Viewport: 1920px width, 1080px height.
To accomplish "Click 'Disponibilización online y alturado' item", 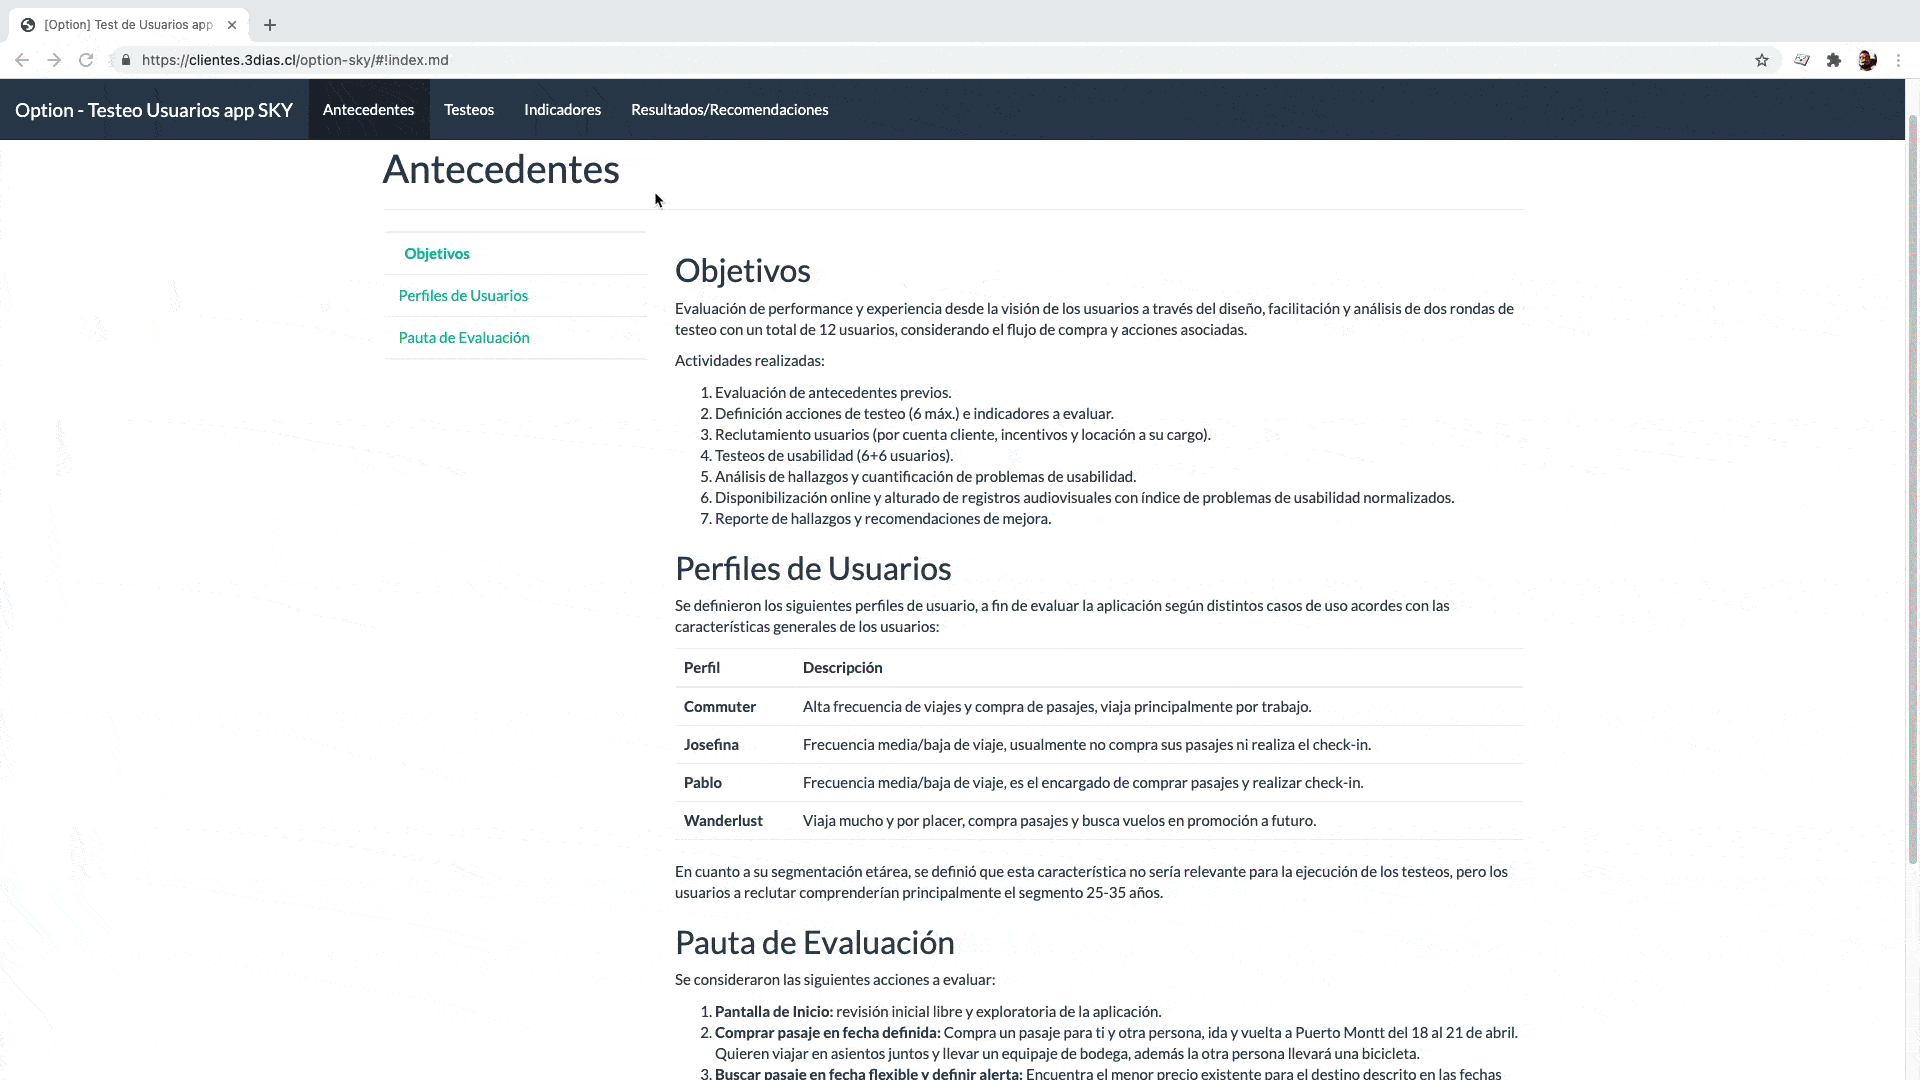I will point(1085,498).
